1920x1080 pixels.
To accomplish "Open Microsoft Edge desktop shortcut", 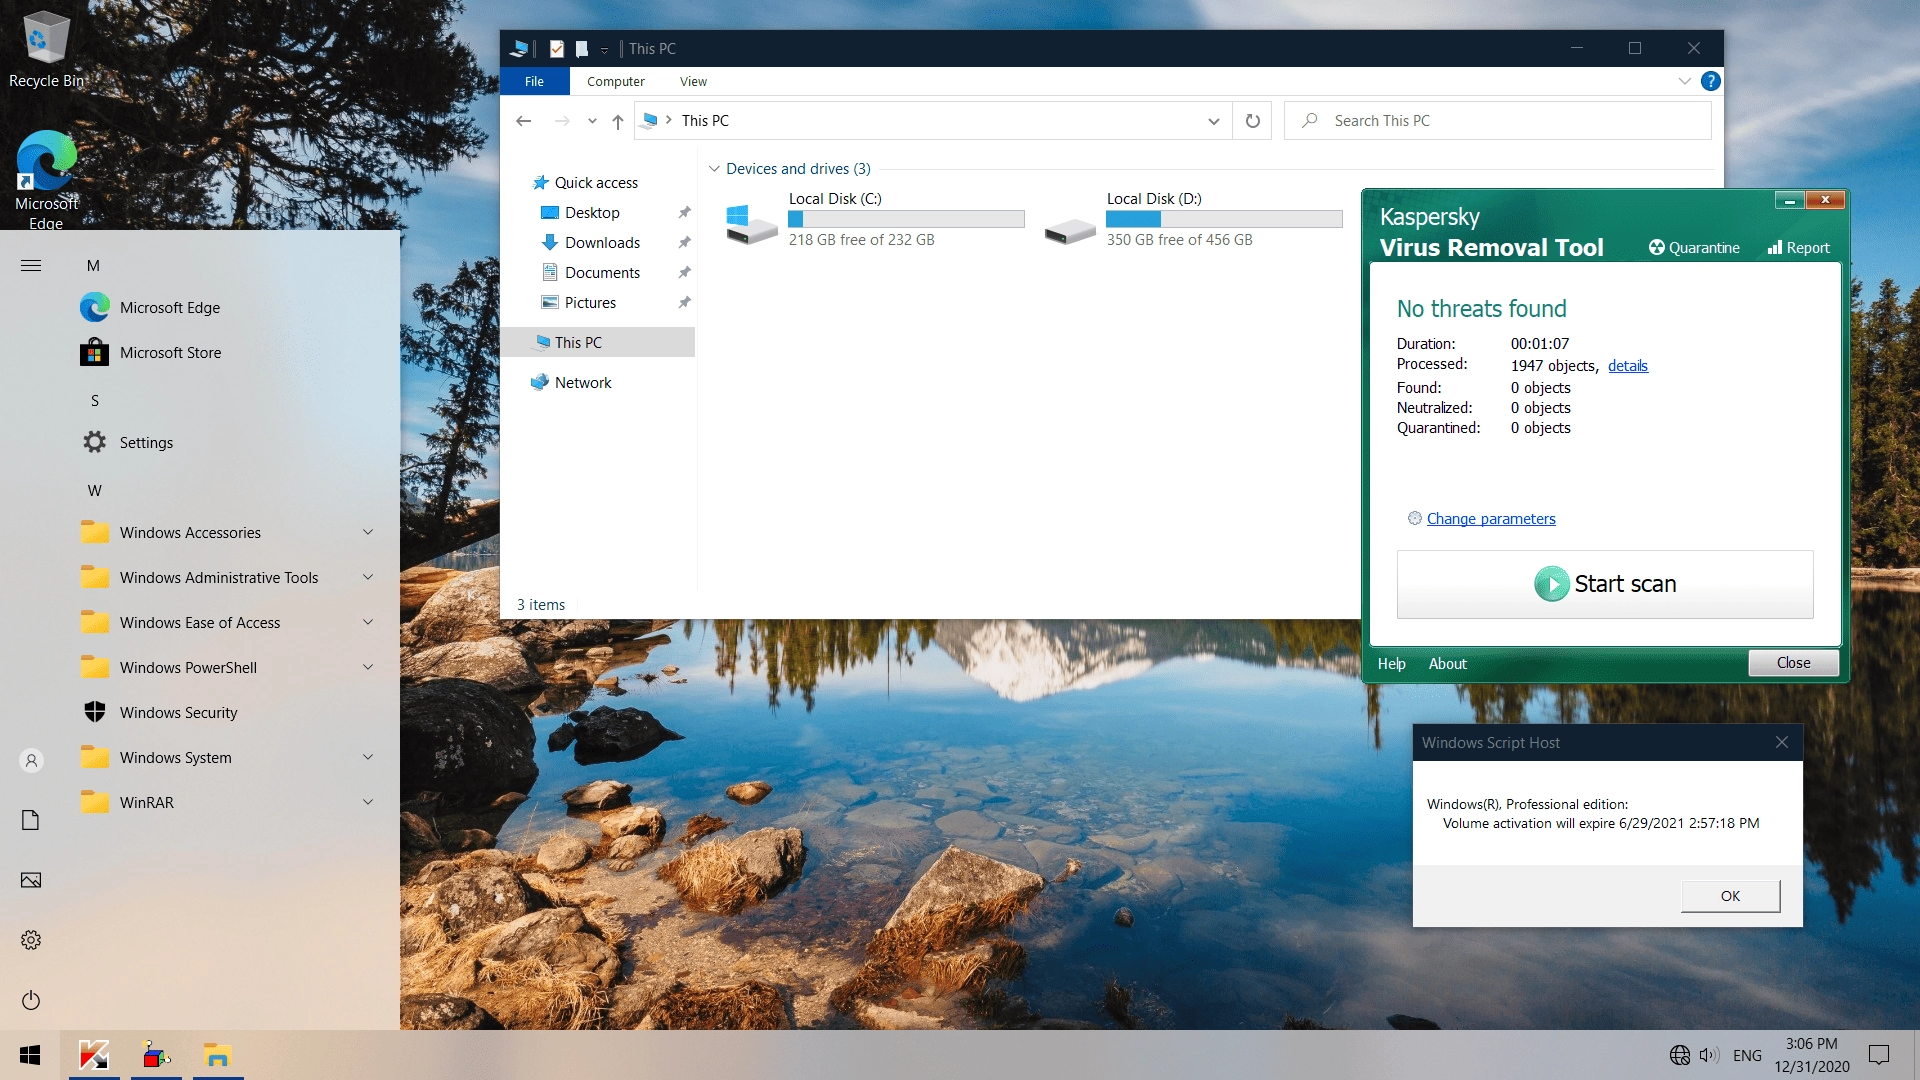I will point(46,180).
